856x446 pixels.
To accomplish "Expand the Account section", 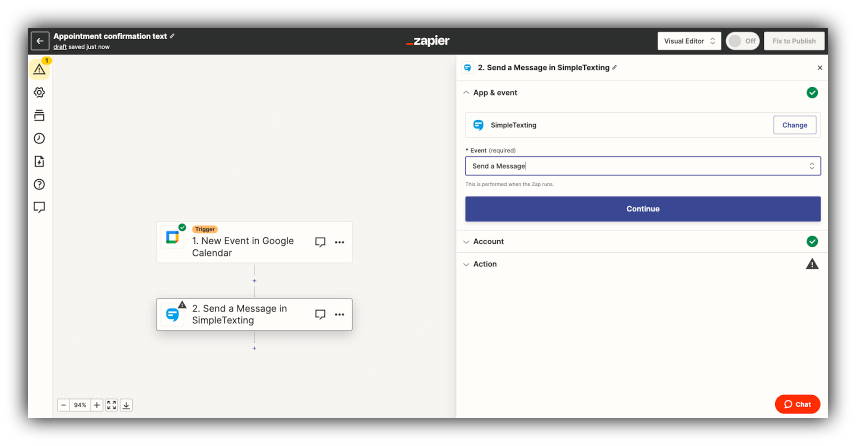I will [x=488, y=241].
